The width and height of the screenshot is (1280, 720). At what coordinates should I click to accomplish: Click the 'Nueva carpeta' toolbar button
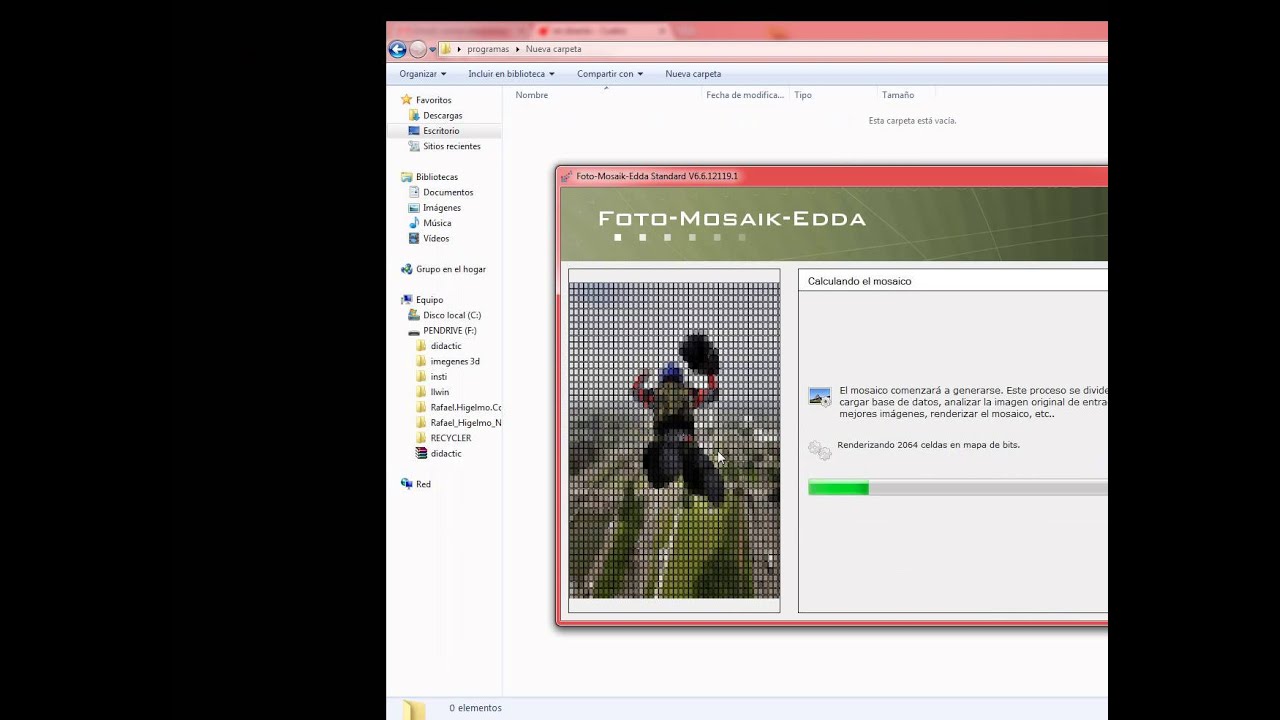click(x=693, y=74)
